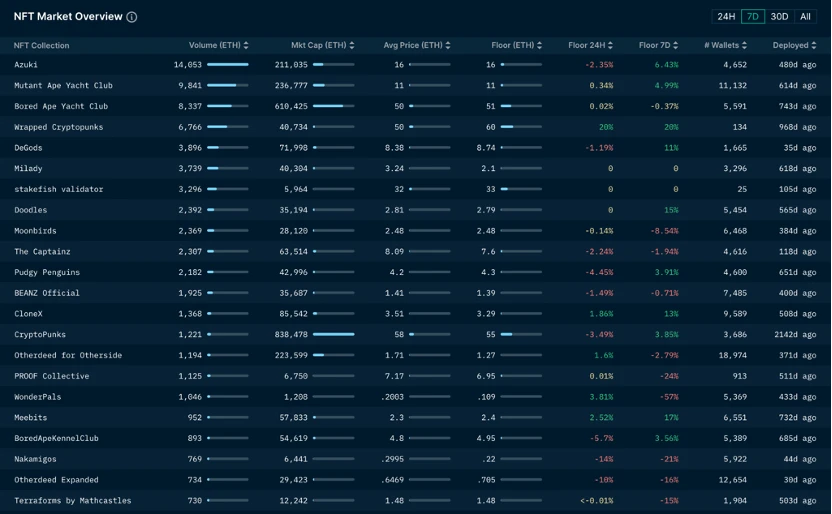Sort by # Wallets column arrows
The image size is (832, 514).
[x=744, y=46]
